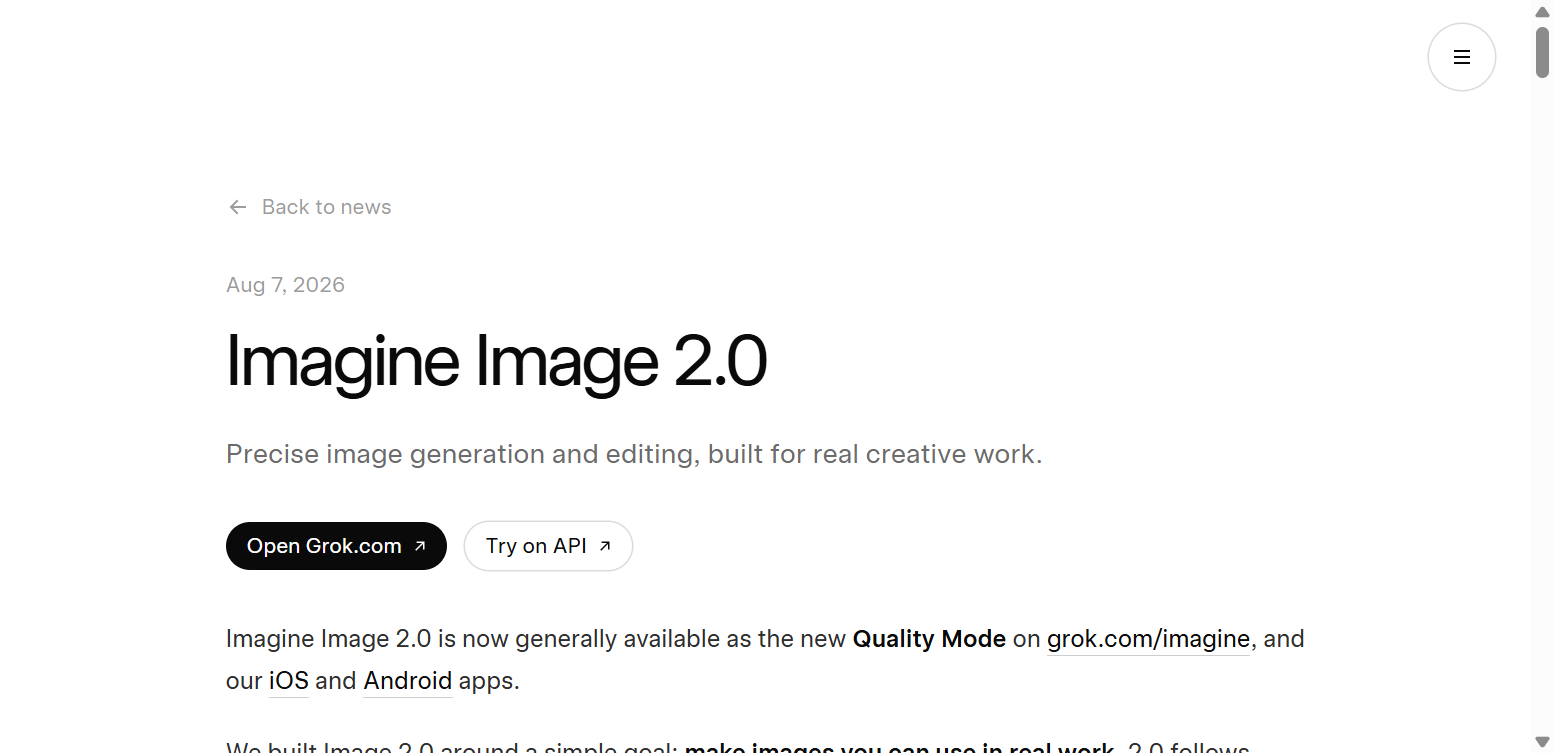Click the Open Grok.com button
The height and width of the screenshot is (753, 1554).
(336, 546)
